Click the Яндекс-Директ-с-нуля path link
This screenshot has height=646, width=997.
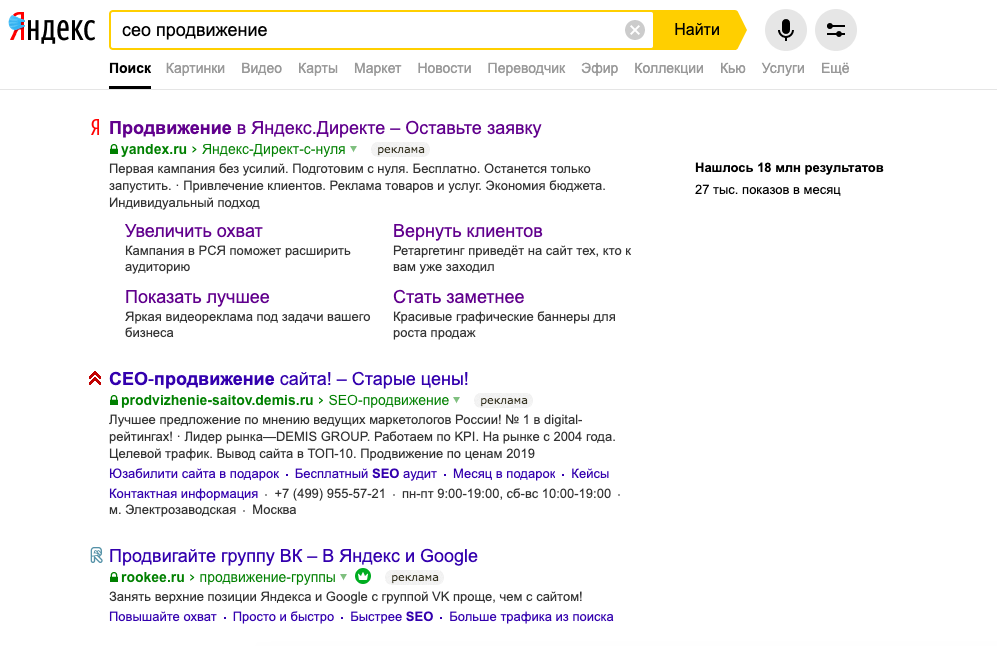pyautogui.click(x=273, y=149)
